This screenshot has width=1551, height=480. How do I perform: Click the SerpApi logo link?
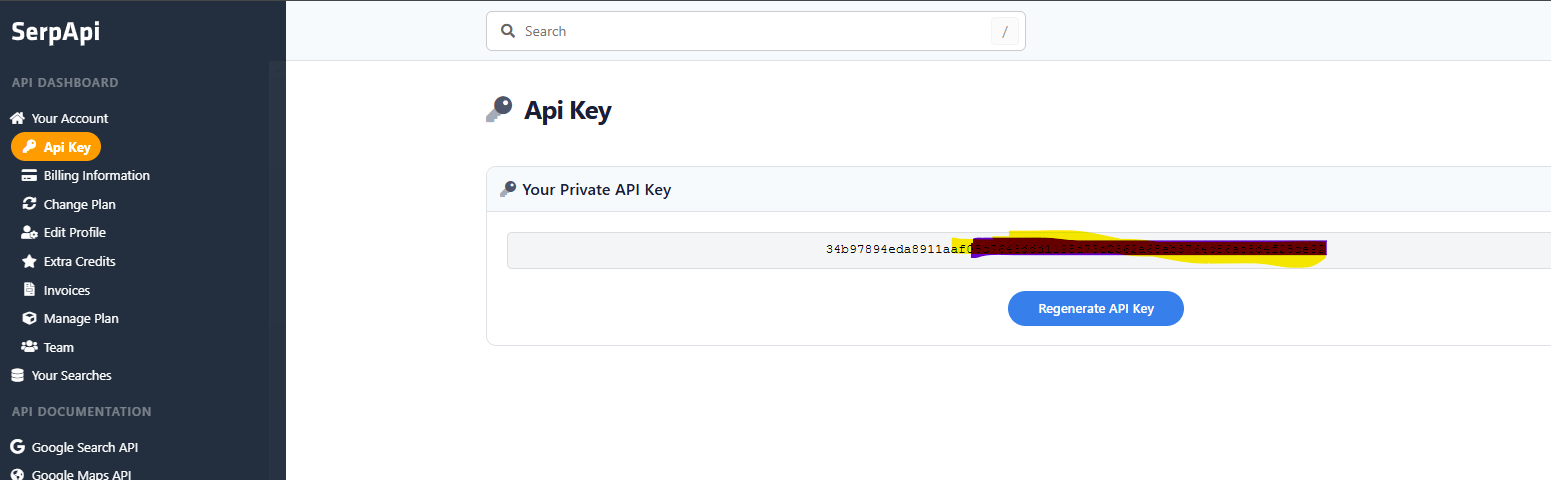56,32
